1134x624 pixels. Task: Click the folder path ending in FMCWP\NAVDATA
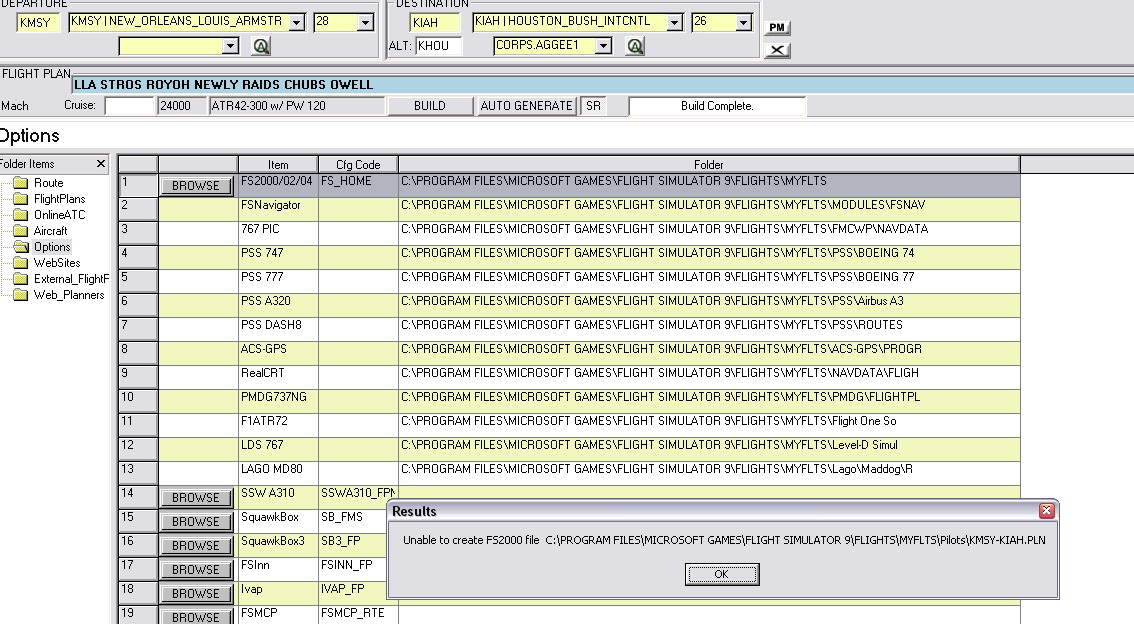[x=709, y=233]
